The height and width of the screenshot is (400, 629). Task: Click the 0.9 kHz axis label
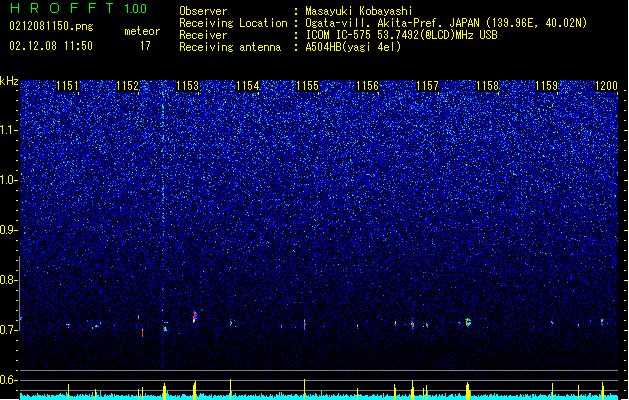(9, 230)
